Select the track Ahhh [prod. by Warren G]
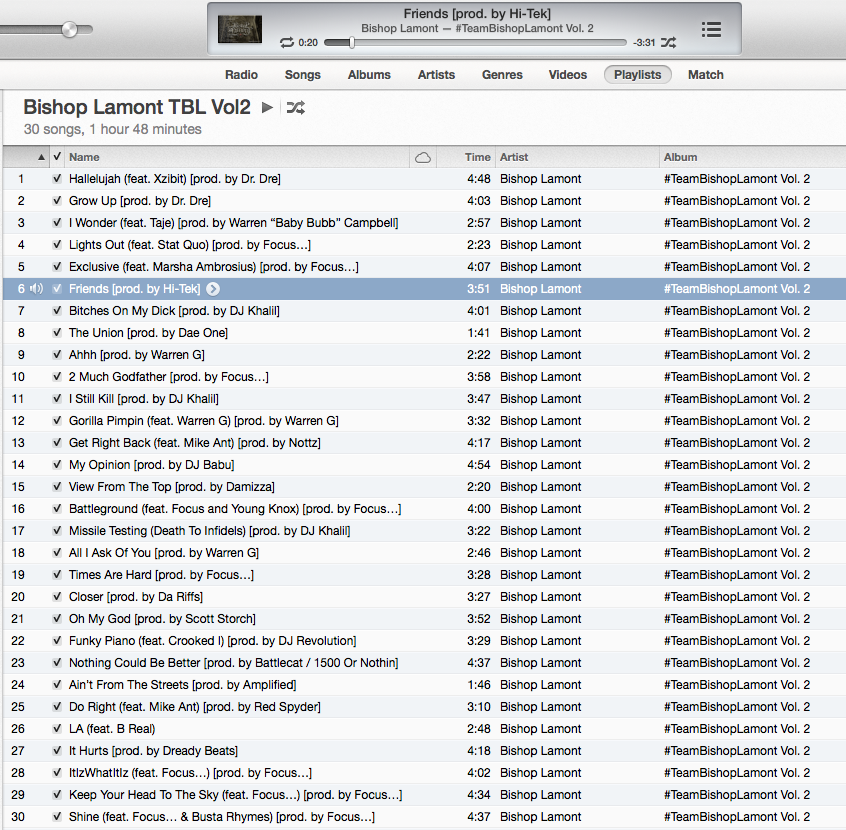This screenshot has height=830, width=846. pyautogui.click(x=137, y=355)
